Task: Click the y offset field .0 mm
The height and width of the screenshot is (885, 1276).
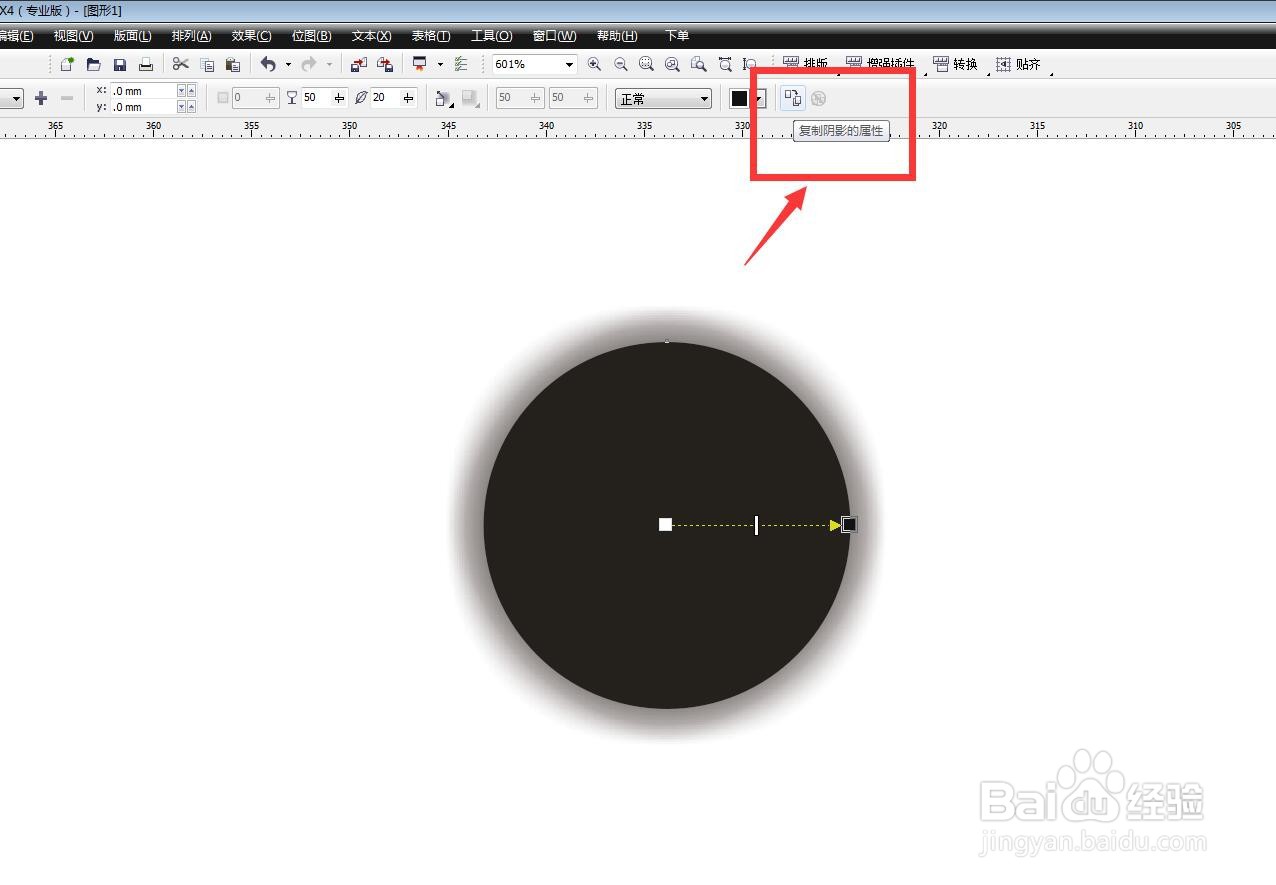Action: pyautogui.click(x=143, y=106)
